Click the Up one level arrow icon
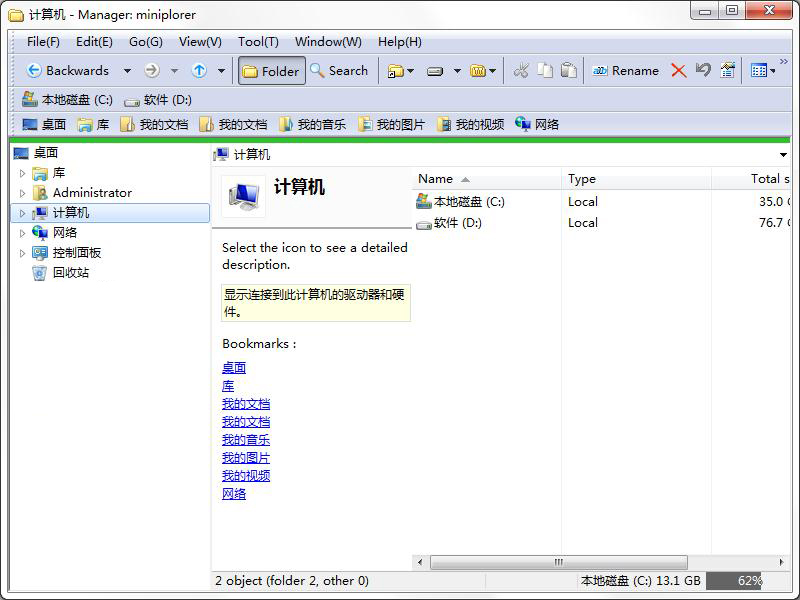 [x=199, y=71]
